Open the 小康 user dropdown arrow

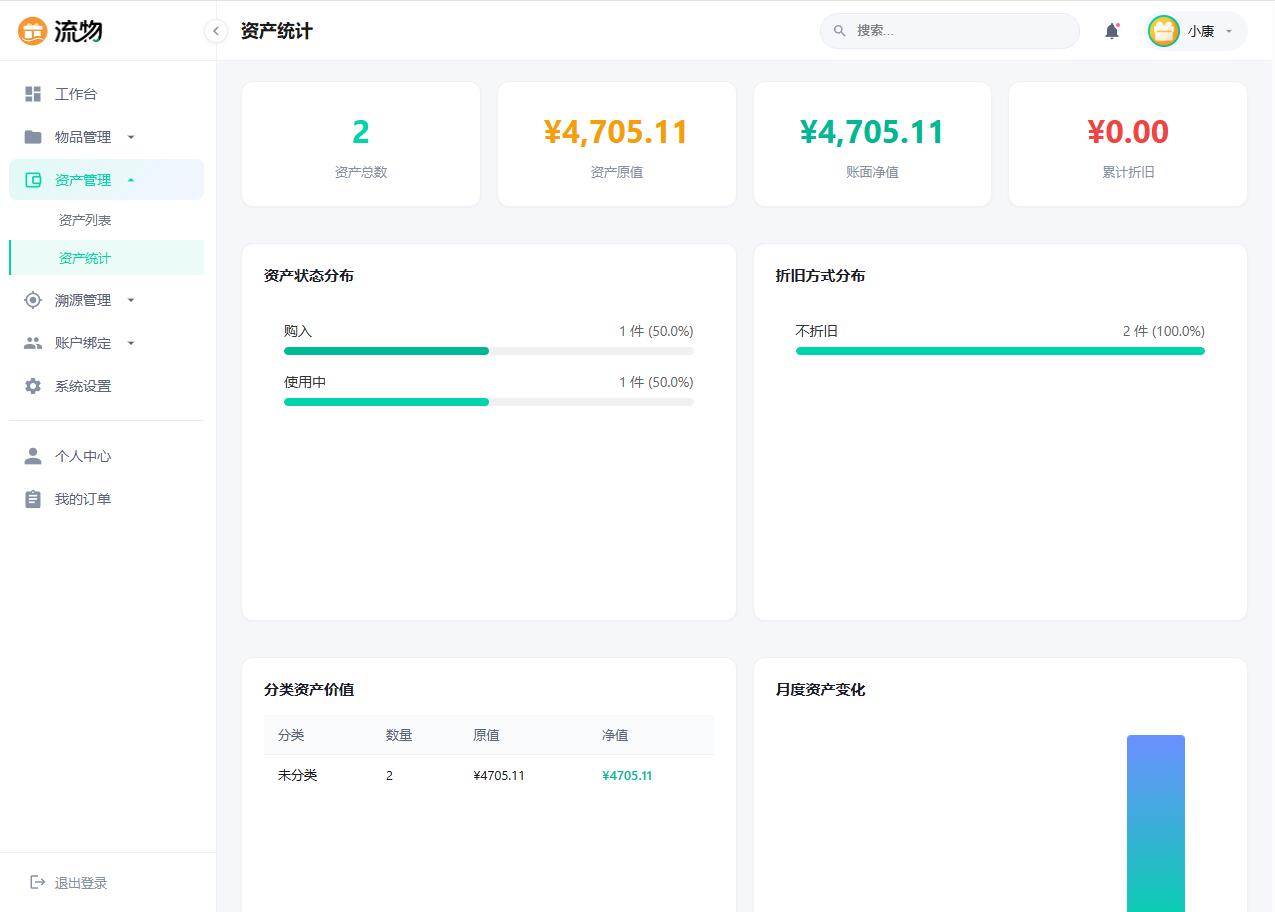(1229, 31)
